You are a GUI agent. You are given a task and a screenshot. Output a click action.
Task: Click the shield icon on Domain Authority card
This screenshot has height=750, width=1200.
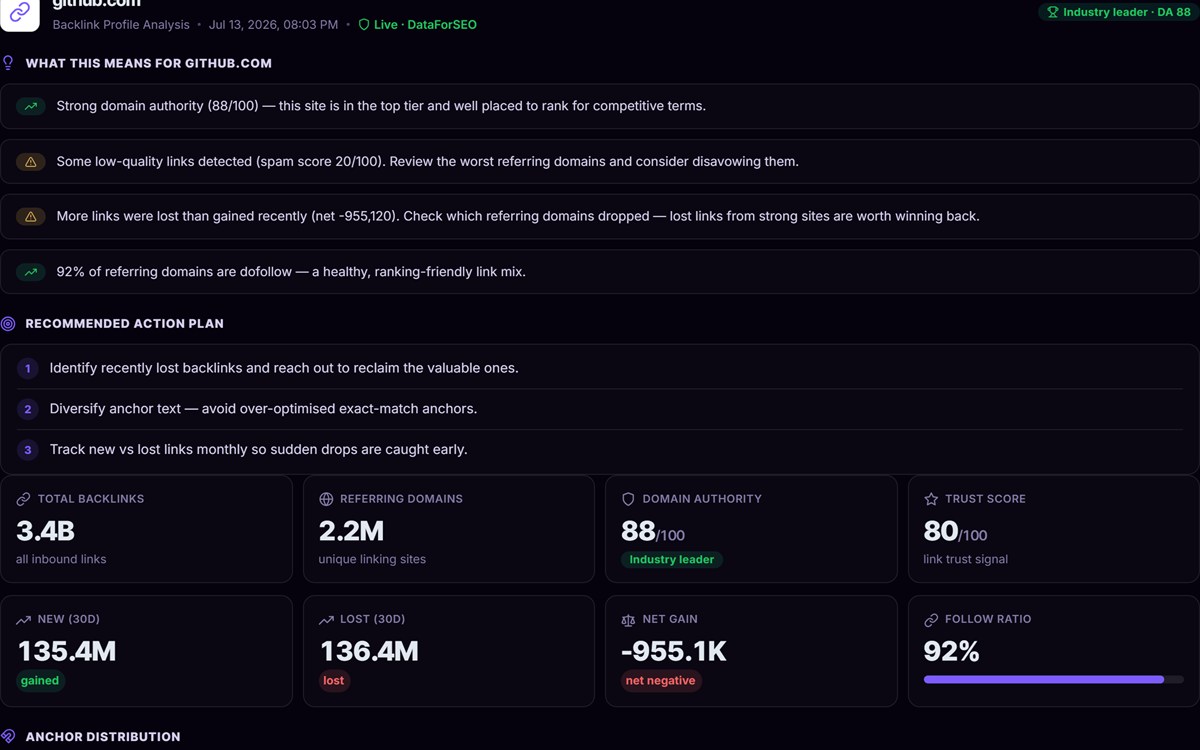point(628,499)
